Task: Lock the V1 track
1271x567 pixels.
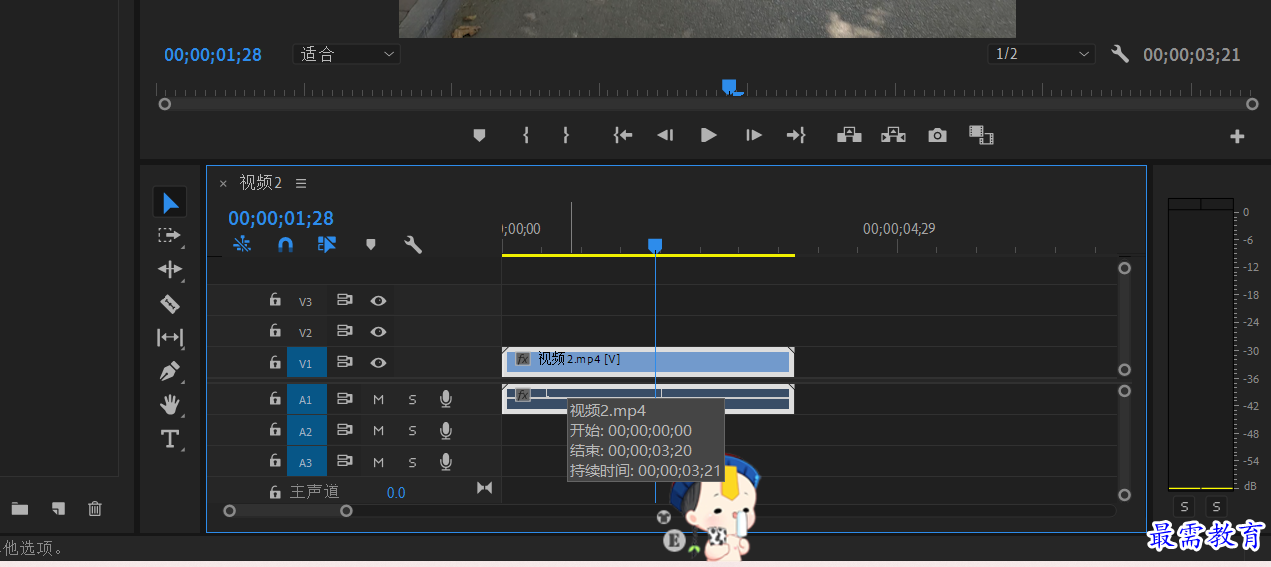Action: (x=275, y=362)
